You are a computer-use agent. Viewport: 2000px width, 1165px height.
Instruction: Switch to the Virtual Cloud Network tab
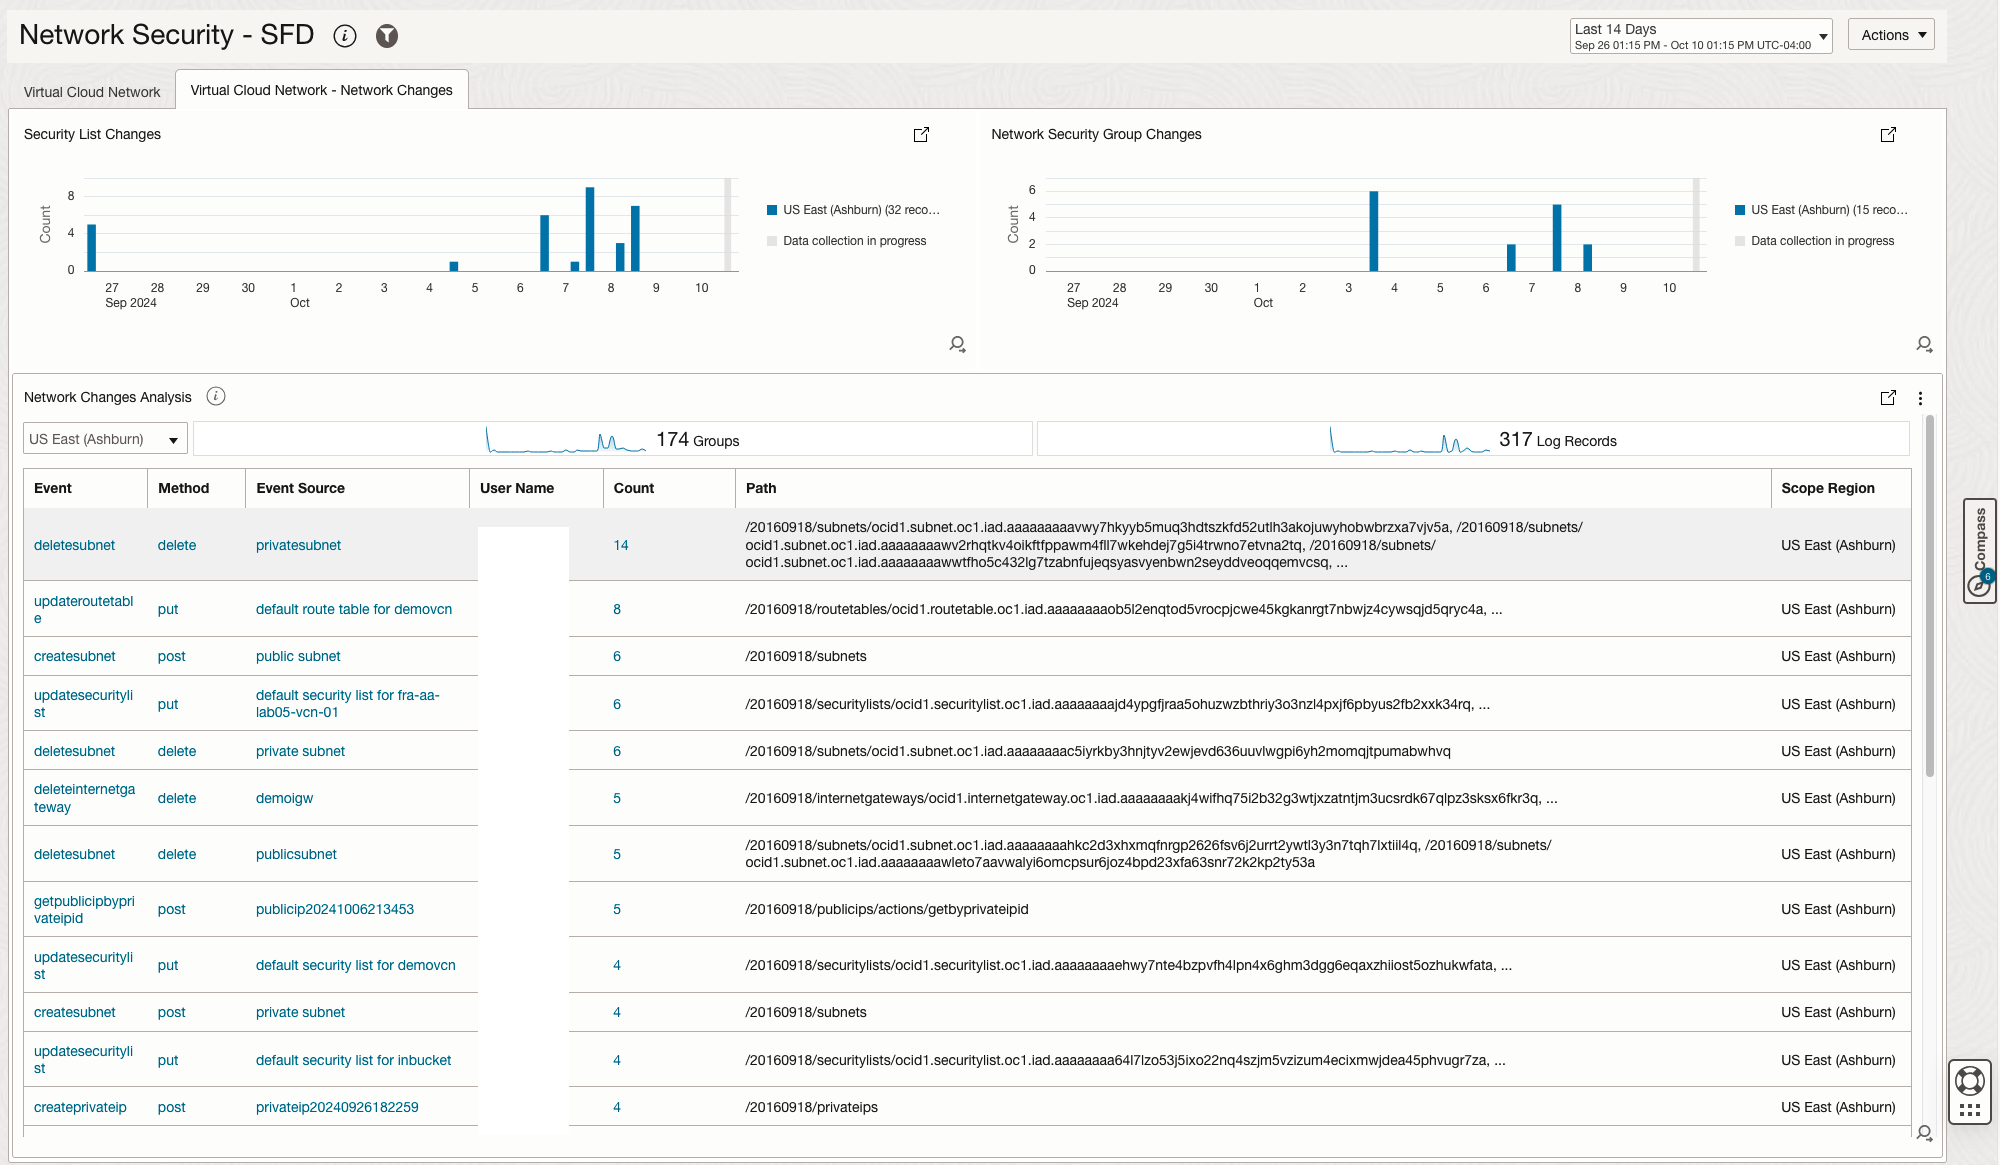tap(91, 91)
